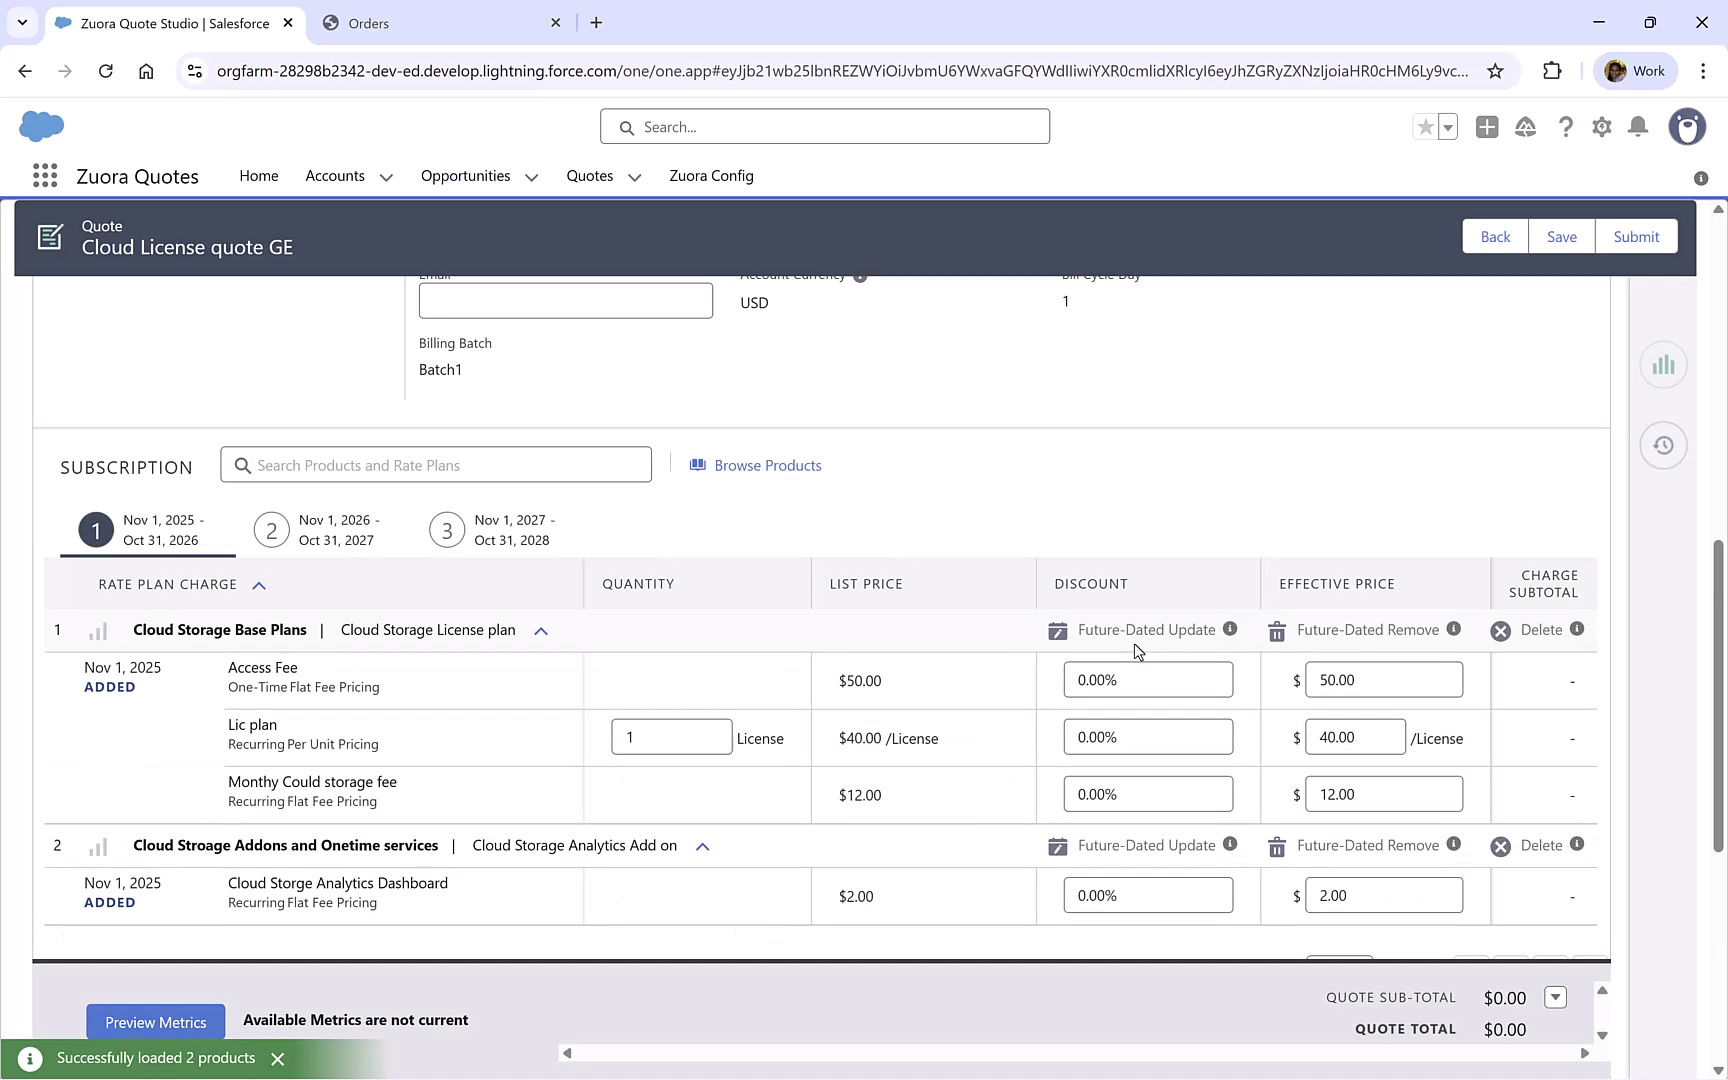
Task: Switch to the Orders browser tab
Action: pos(370,22)
